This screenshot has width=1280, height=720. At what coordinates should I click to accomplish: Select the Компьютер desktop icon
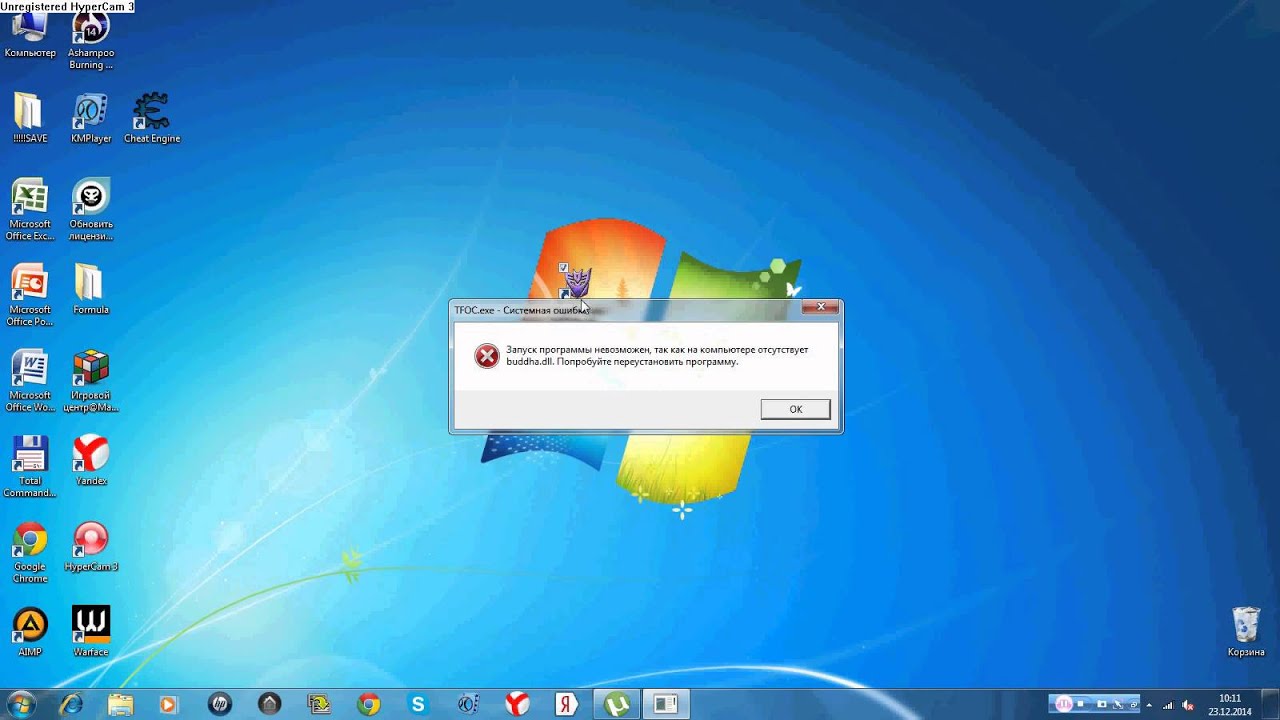click(x=30, y=33)
